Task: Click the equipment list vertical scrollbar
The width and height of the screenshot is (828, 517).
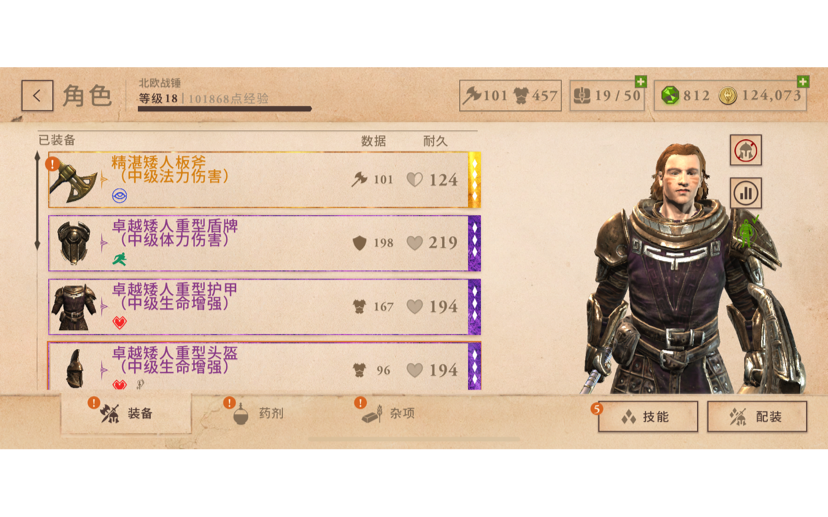Action: (x=37, y=201)
